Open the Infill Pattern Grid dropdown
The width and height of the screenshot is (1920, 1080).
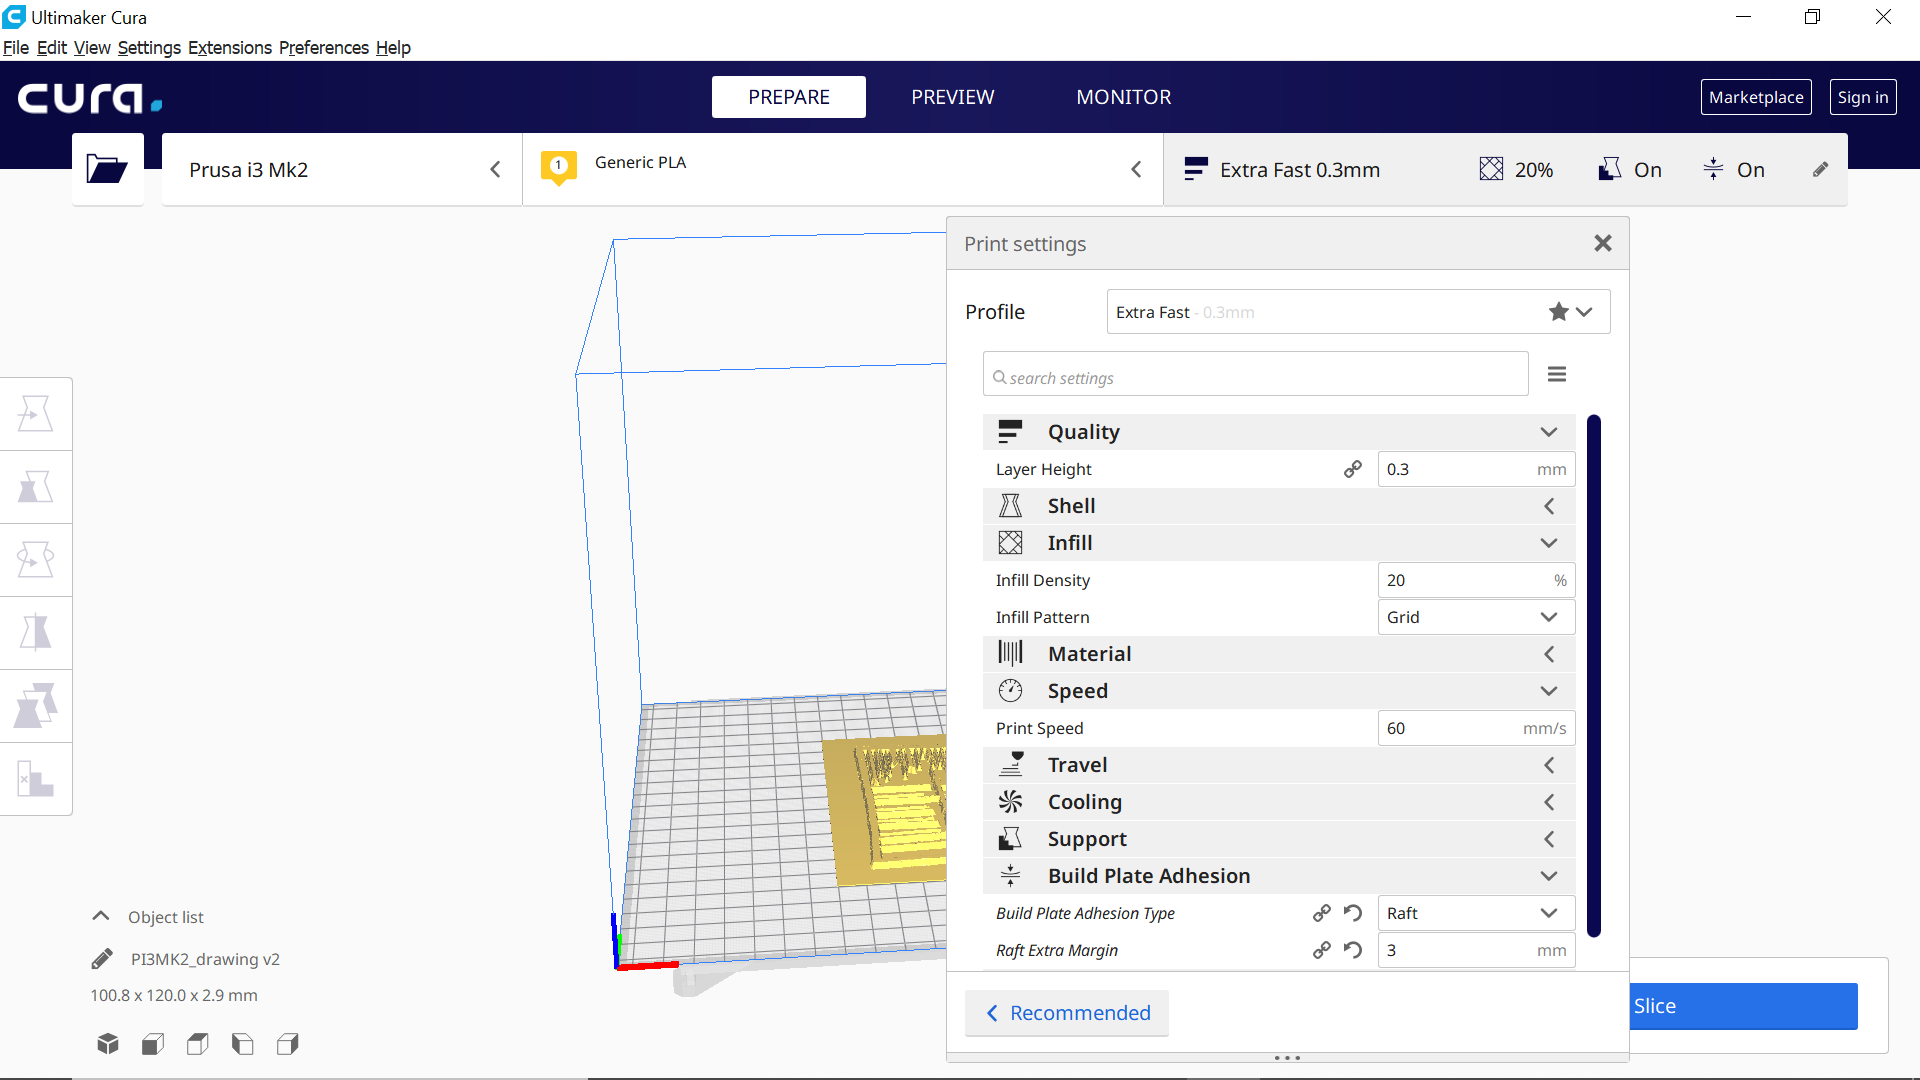[x=1476, y=617]
